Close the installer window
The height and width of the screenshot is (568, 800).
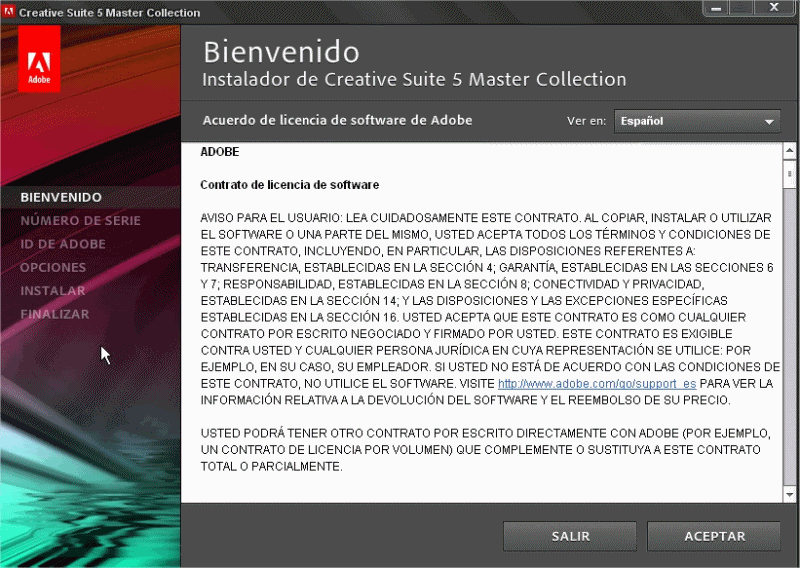[x=774, y=8]
